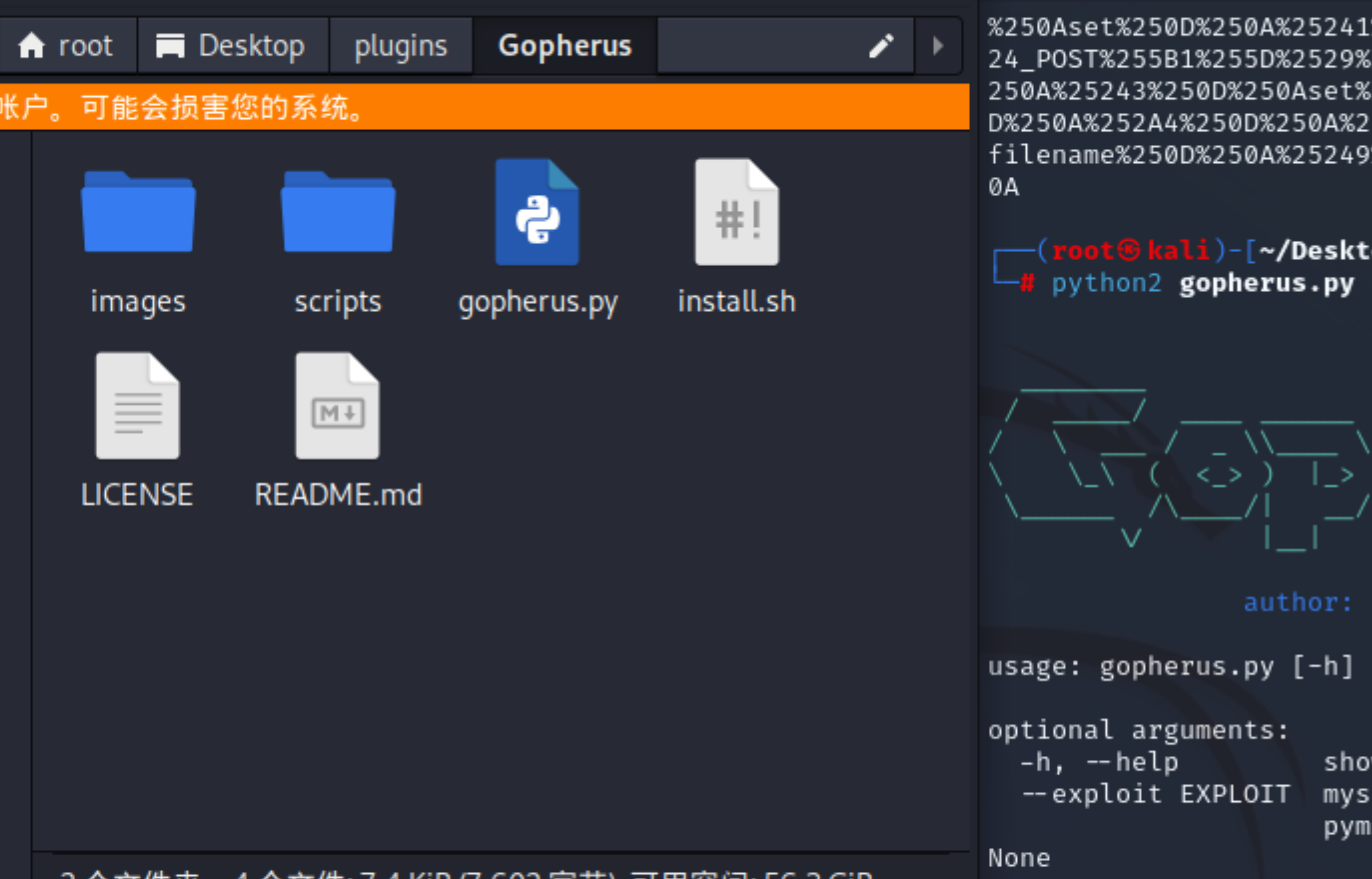The image size is (1372, 879).
Task: Click the 'None' output line in terminal
Action: [x=1019, y=858]
